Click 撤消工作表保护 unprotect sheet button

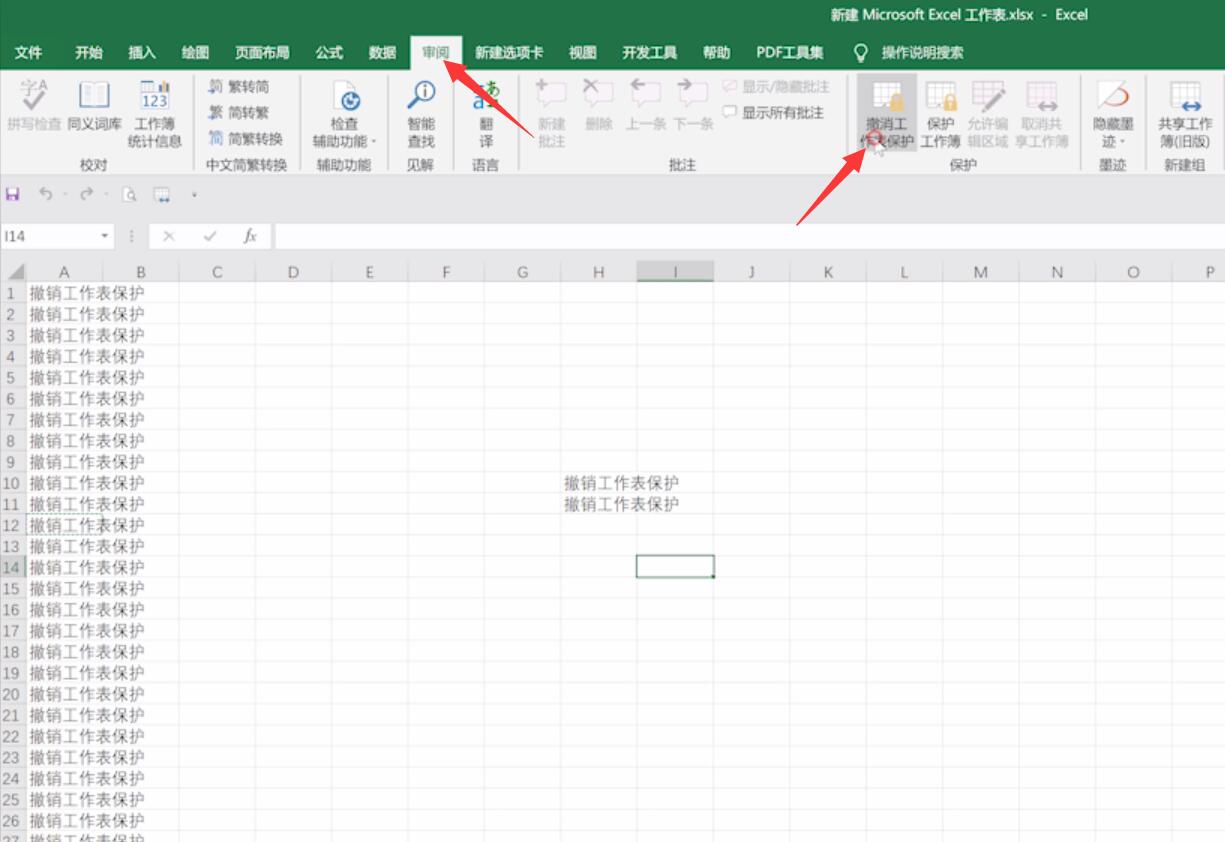pos(886,112)
